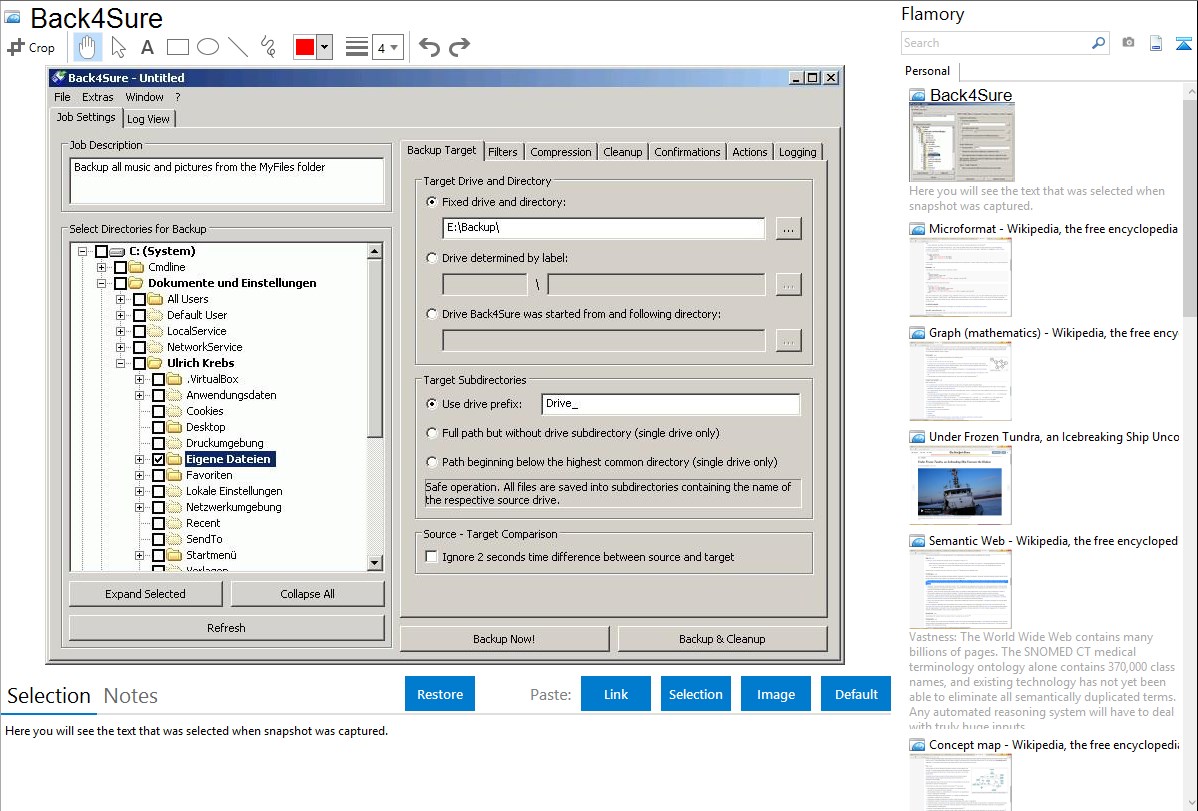This screenshot has width=1198, height=811.
Task: Switch to the Notes tab
Action: click(x=131, y=696)
